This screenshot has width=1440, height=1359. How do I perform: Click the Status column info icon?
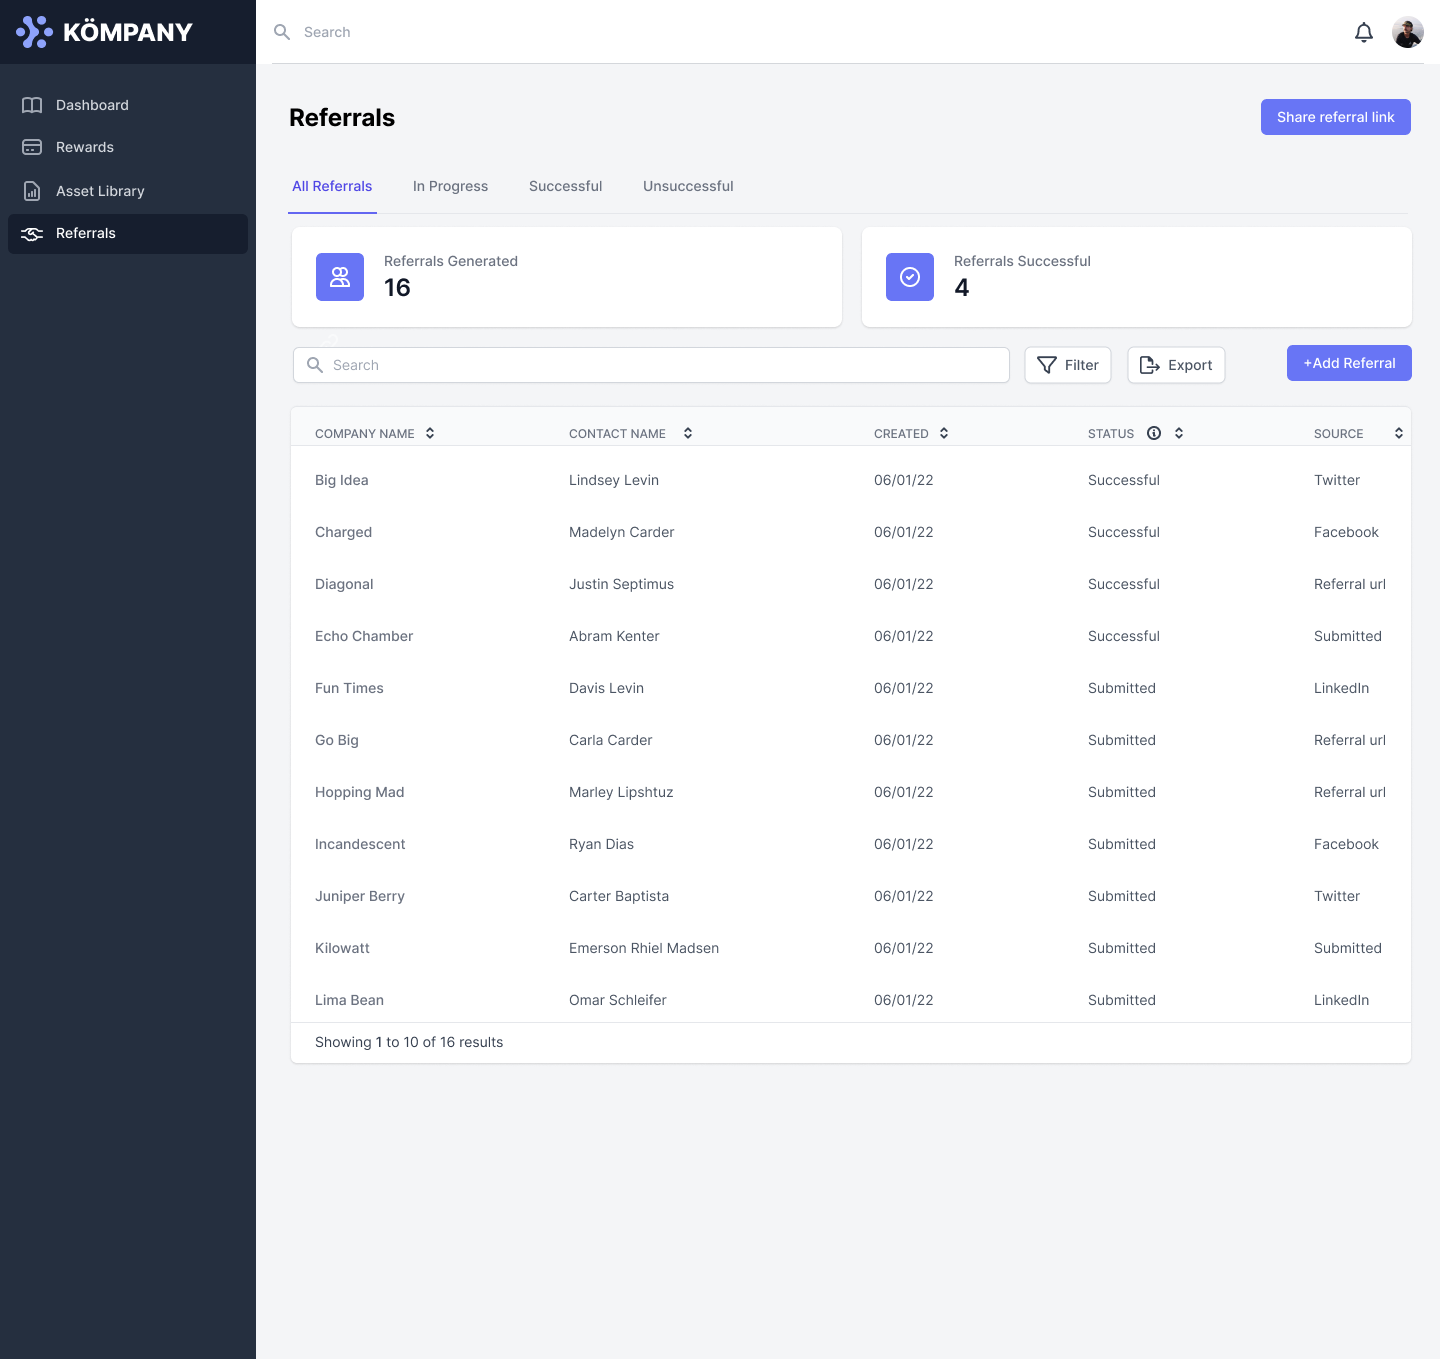click(1154, 433)
